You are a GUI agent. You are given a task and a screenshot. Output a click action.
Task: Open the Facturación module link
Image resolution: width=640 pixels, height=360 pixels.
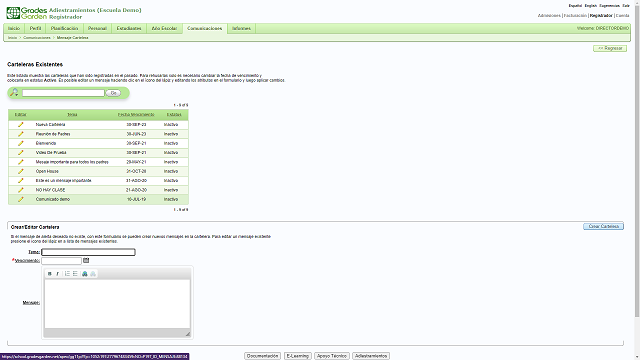click(x=576, y=16)
